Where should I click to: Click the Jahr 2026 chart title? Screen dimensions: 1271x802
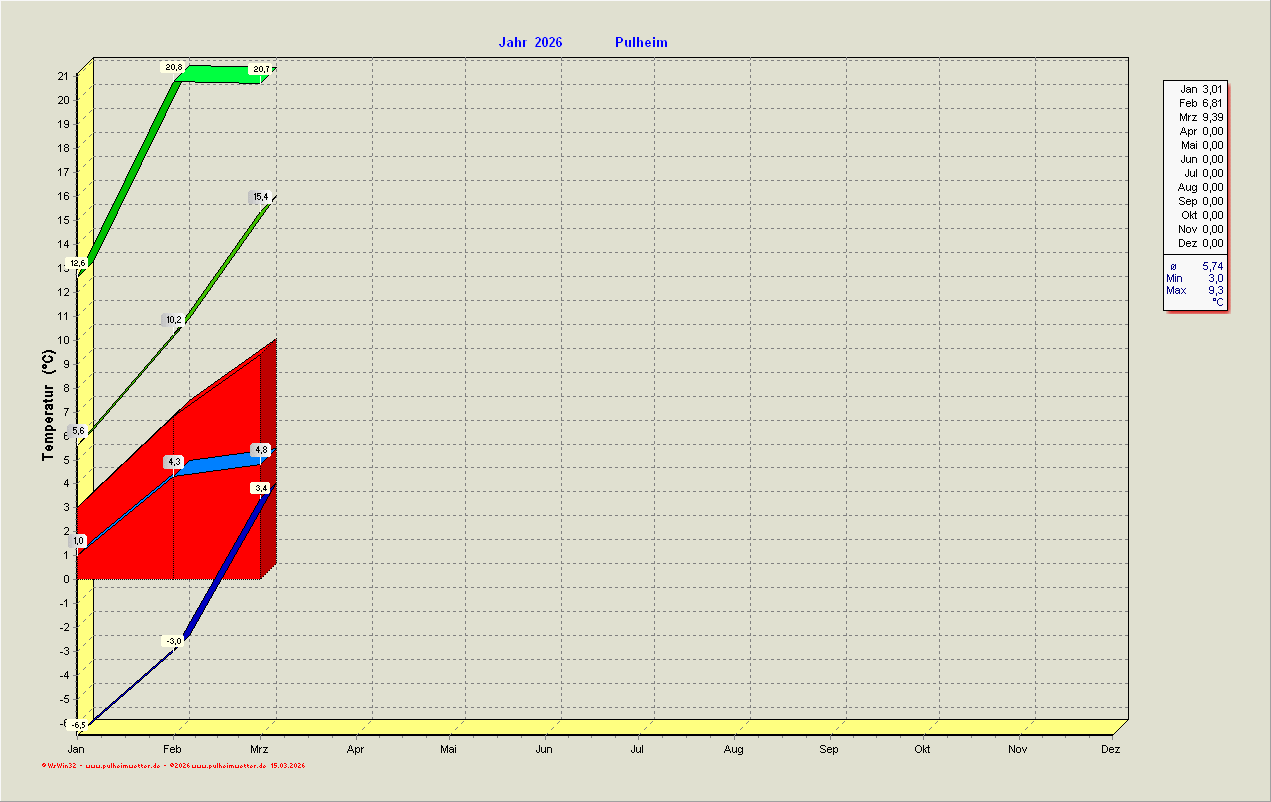pos(530,42)
